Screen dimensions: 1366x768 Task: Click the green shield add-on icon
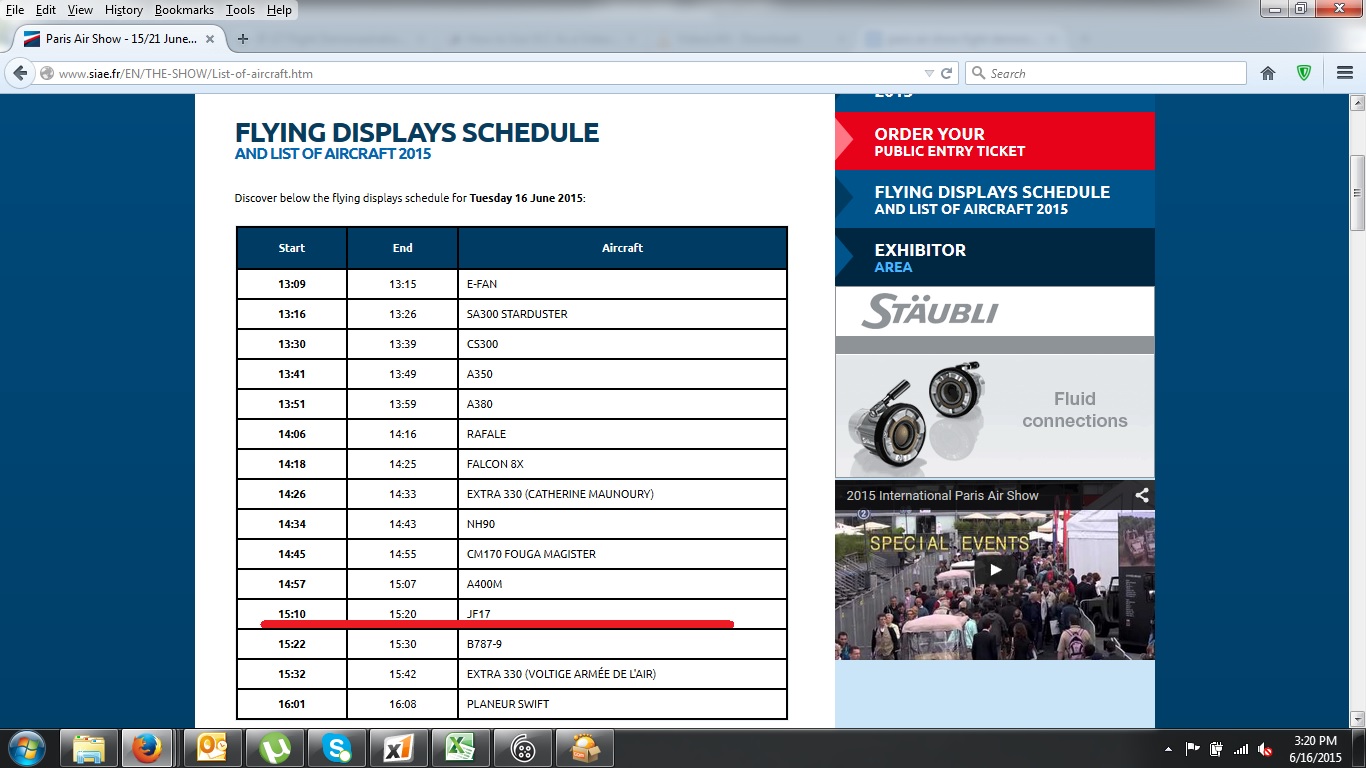click(x=1304, y=73)
